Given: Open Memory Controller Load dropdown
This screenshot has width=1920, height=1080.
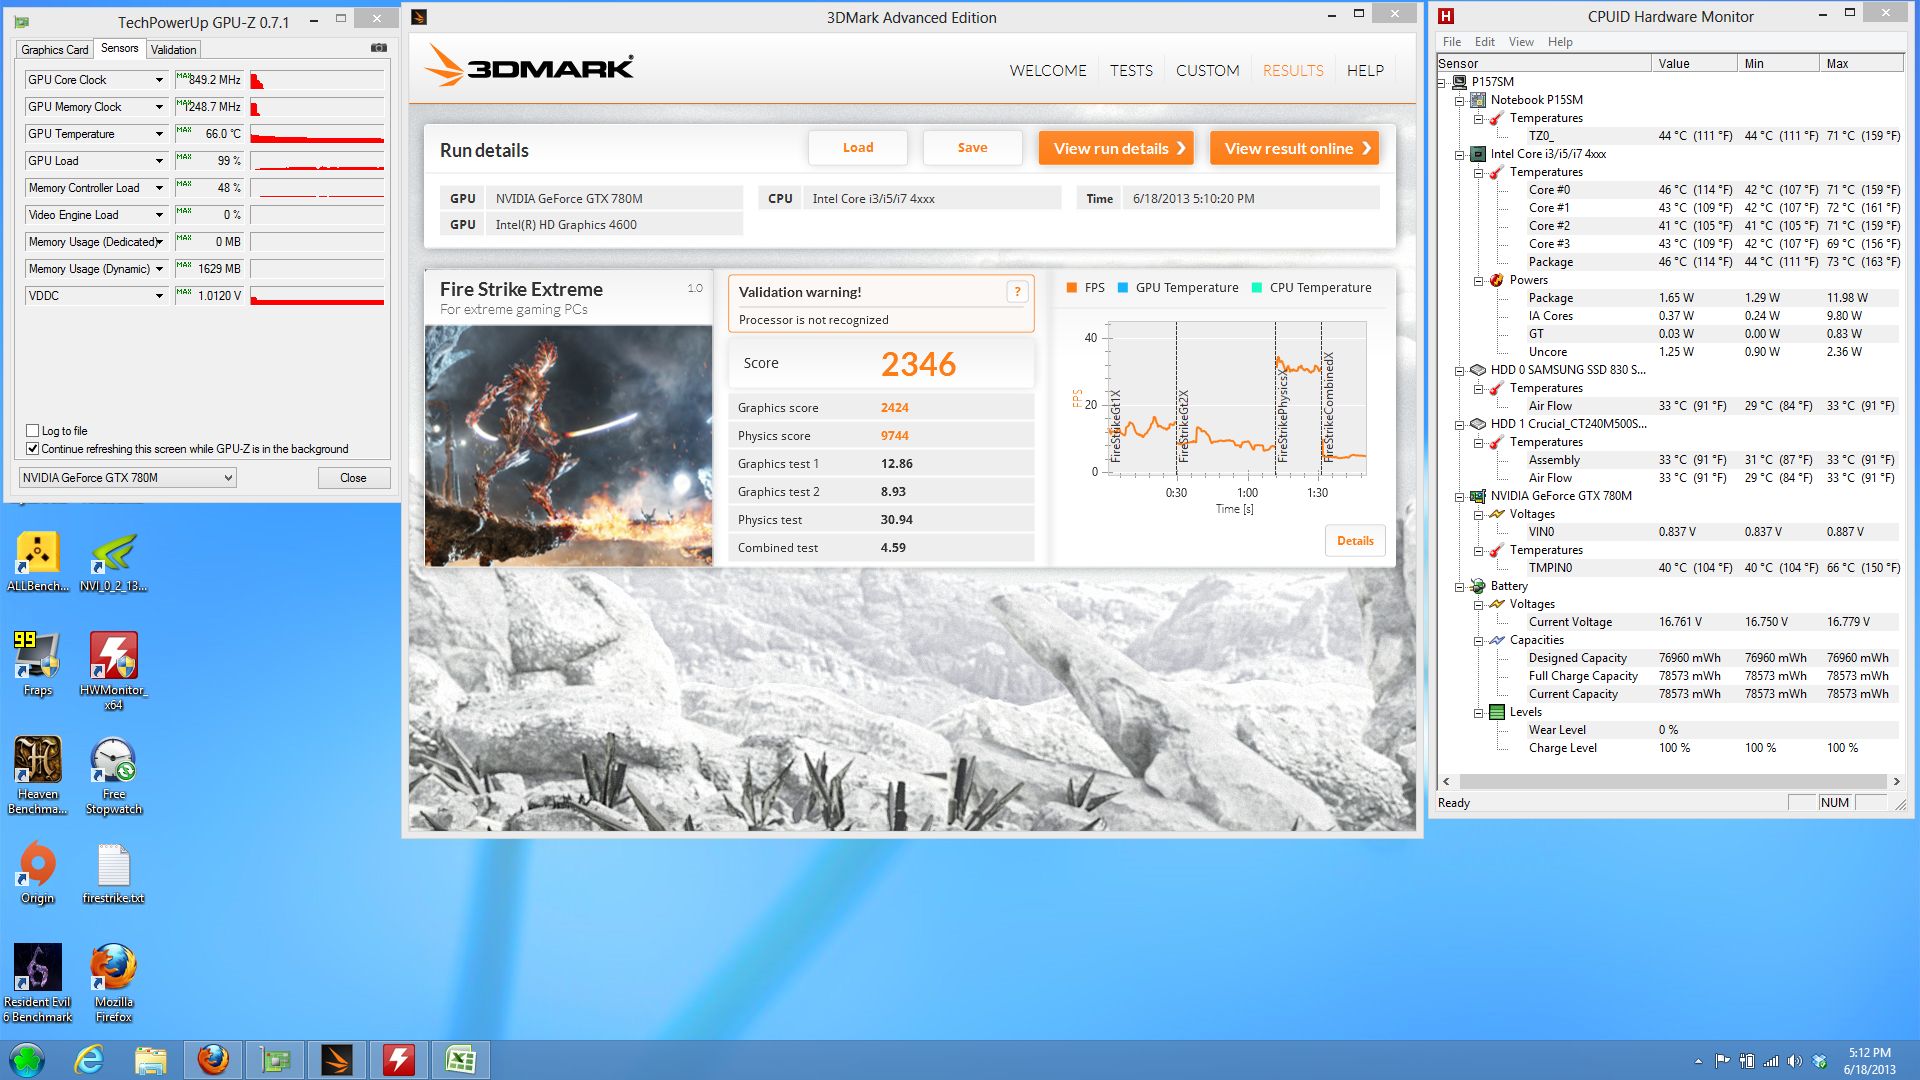Looking at the screenshot, I should pyautogui.click(x=159, y=188).
